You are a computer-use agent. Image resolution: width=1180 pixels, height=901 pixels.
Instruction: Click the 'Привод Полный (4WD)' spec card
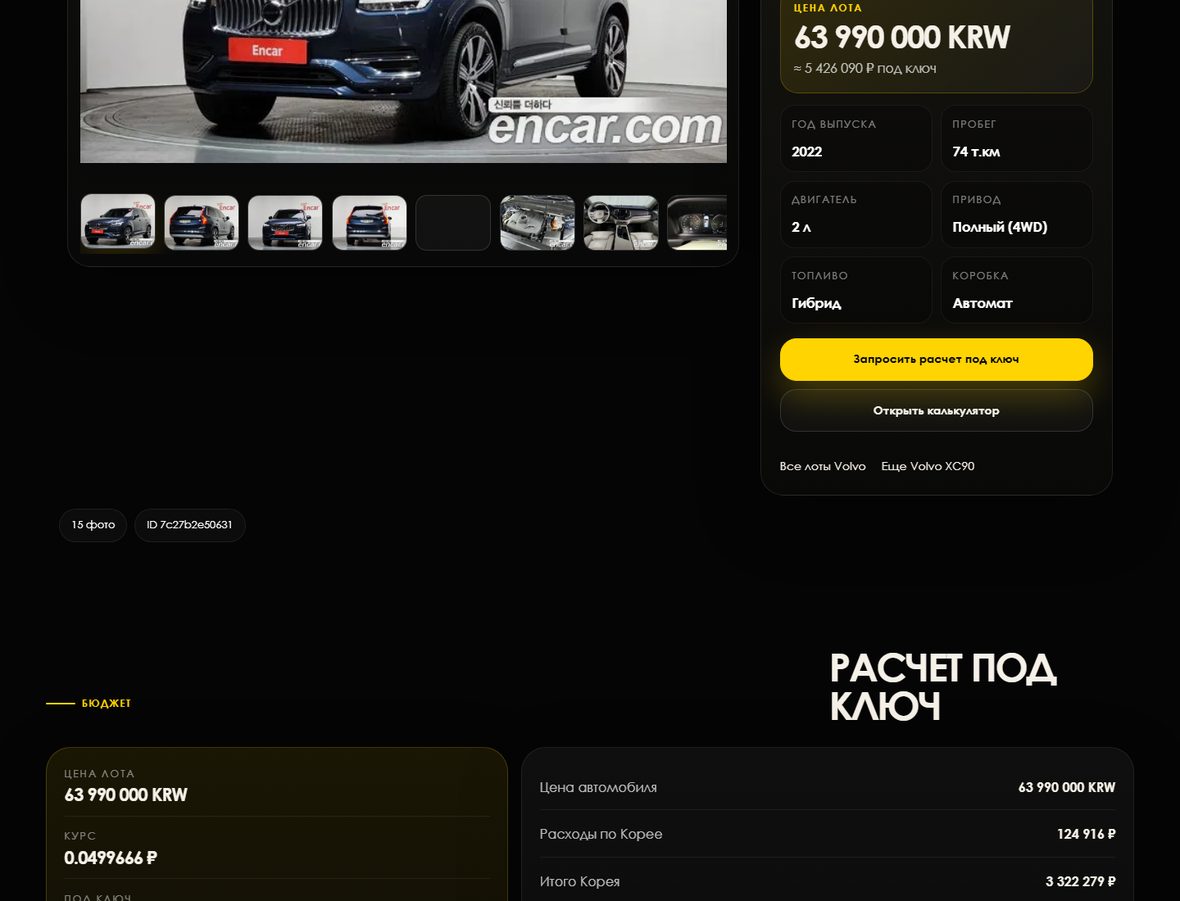1017,214
